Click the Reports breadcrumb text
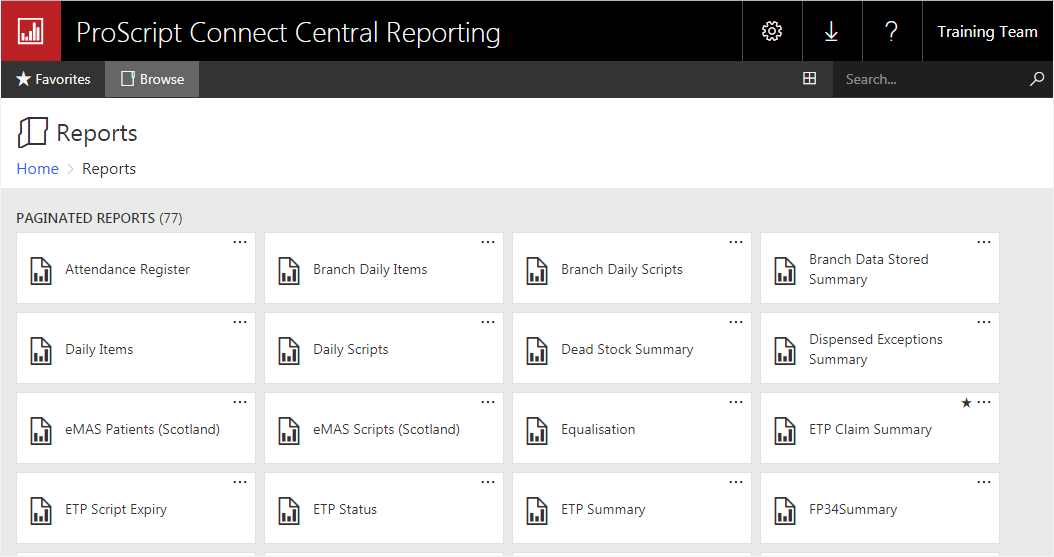1054x557 pixels. pyautogui.click(x=109, y=169)
